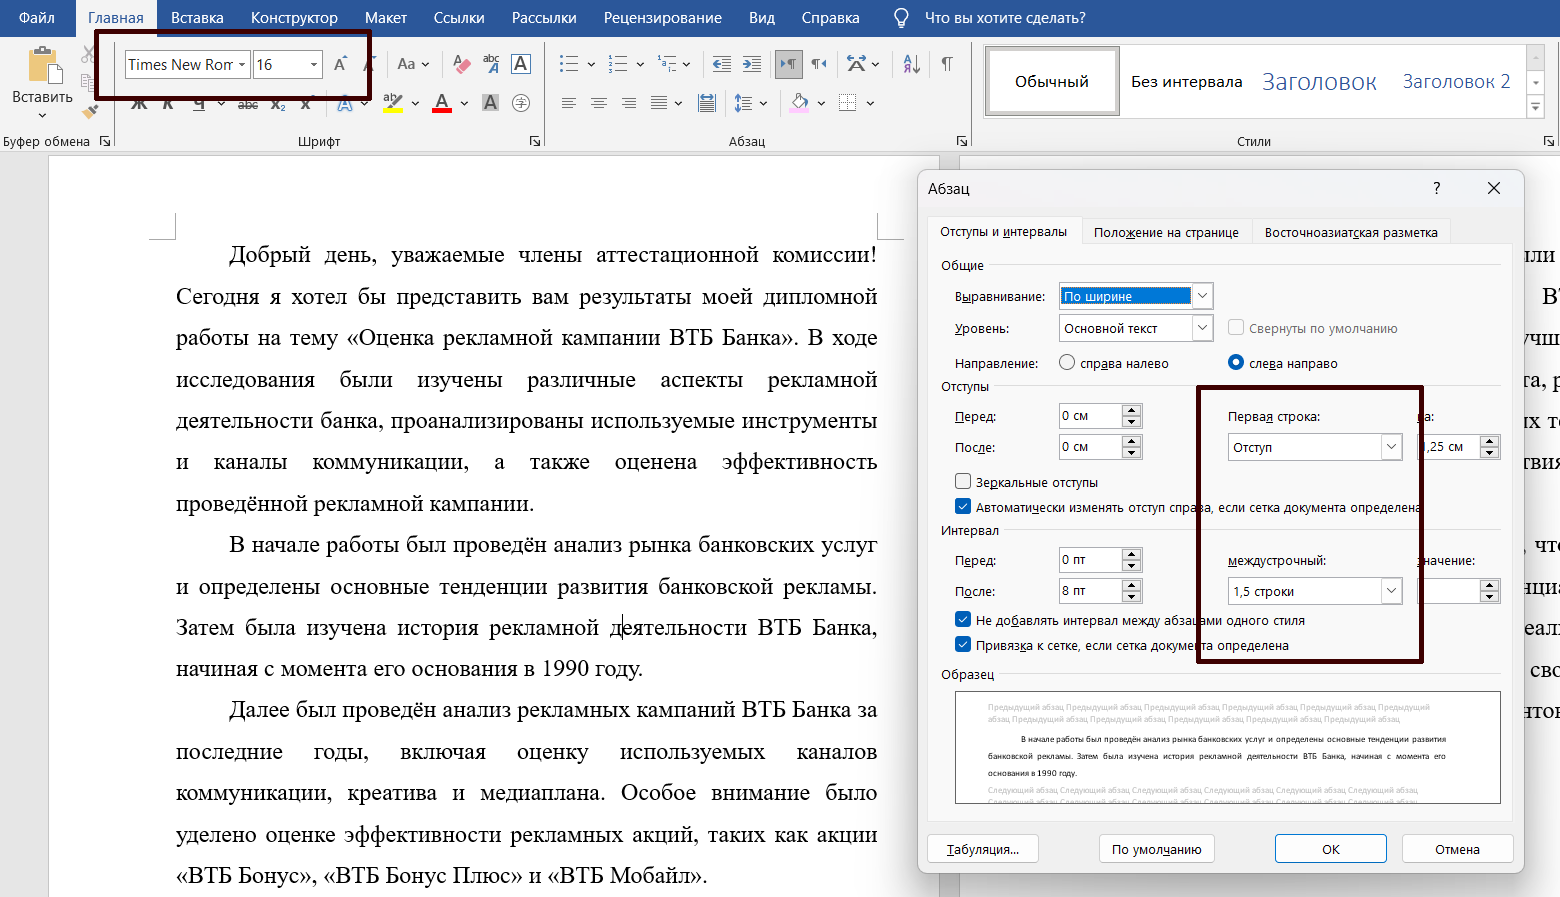
Task: Apply Character Shading
Action: (490, 103)
